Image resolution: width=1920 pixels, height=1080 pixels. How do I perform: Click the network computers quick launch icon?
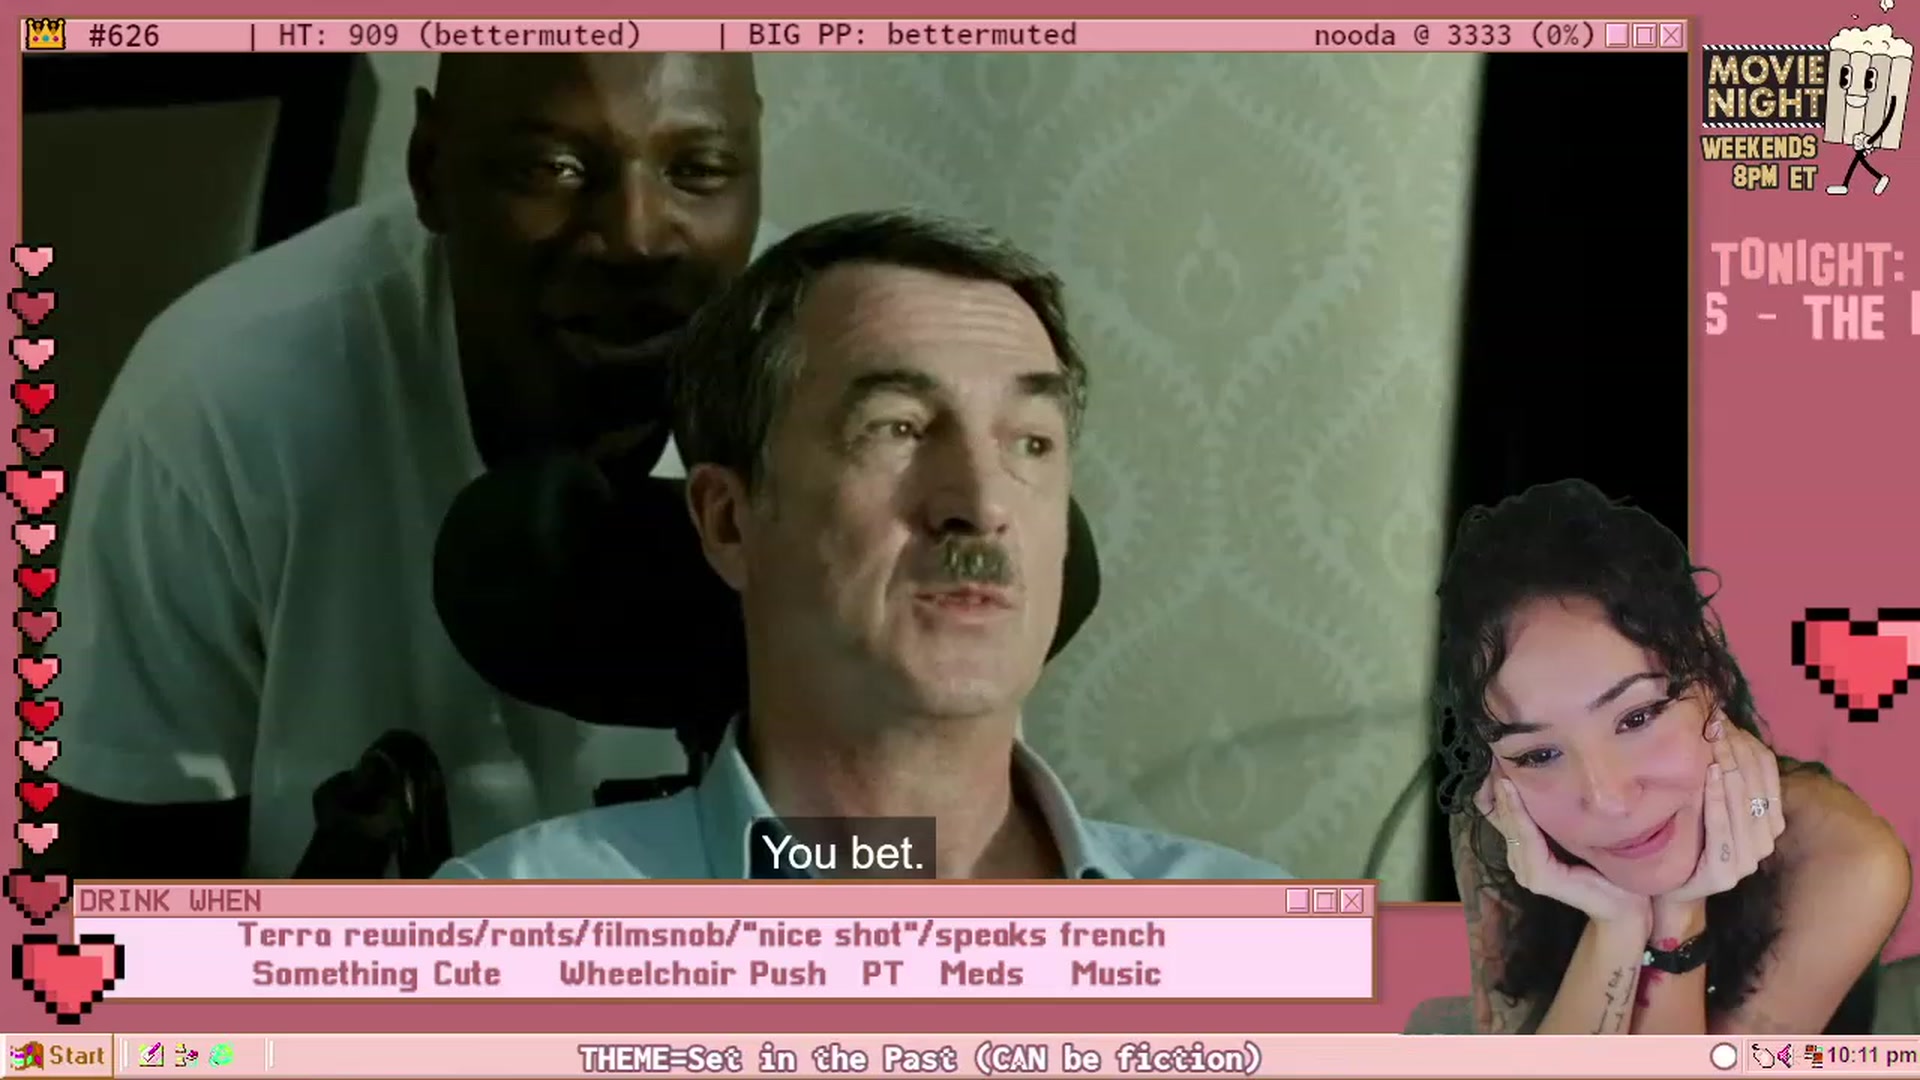186,1055
